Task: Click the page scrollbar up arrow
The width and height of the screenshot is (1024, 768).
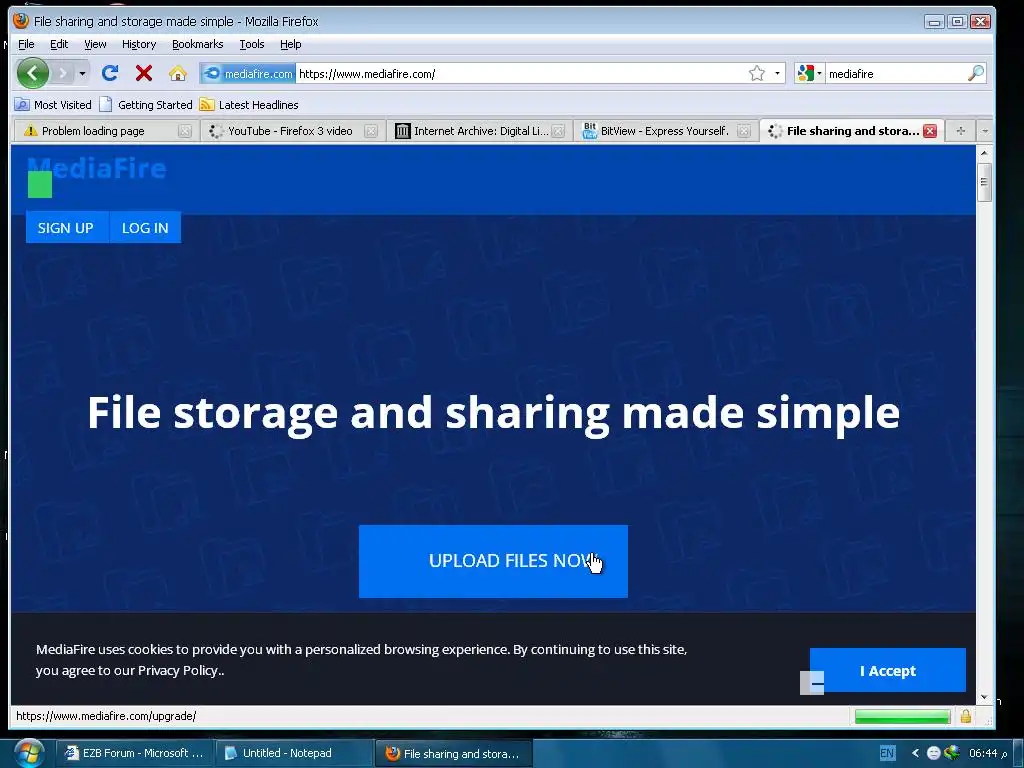Action: [984, 152]
